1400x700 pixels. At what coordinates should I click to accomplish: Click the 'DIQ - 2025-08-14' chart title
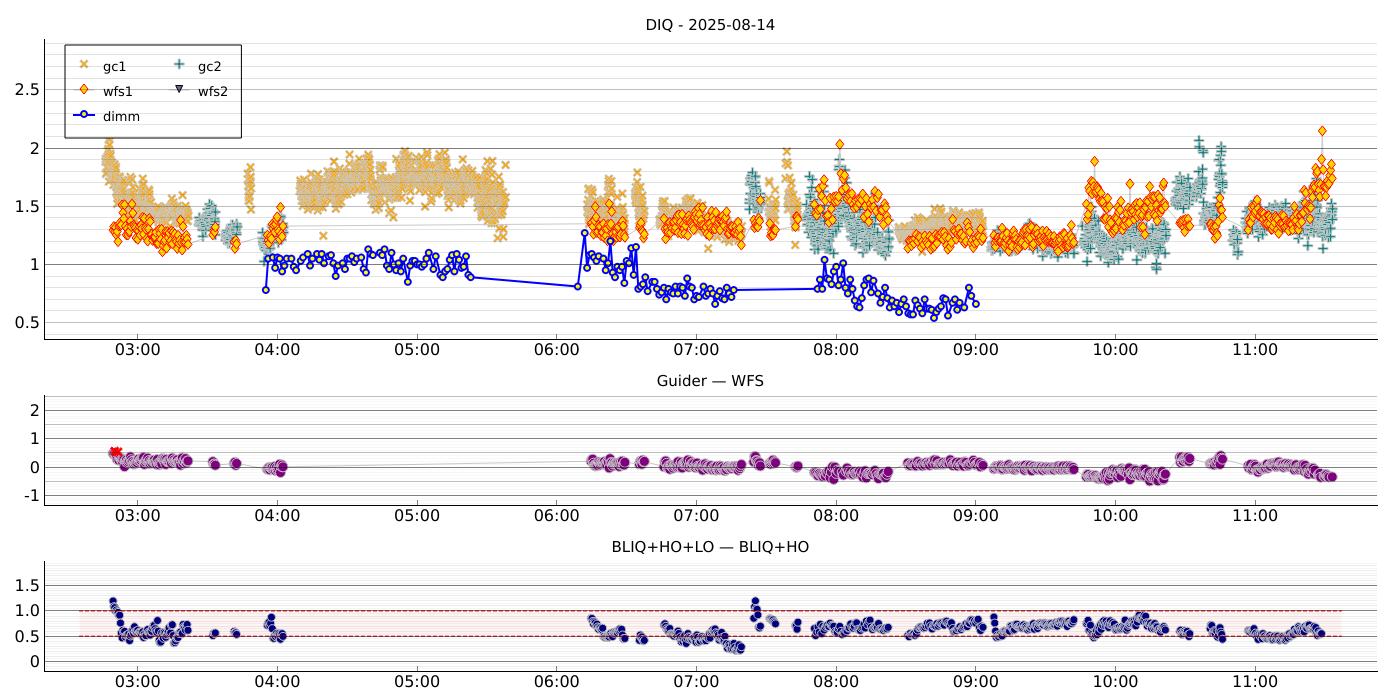(x=710, y=25)
